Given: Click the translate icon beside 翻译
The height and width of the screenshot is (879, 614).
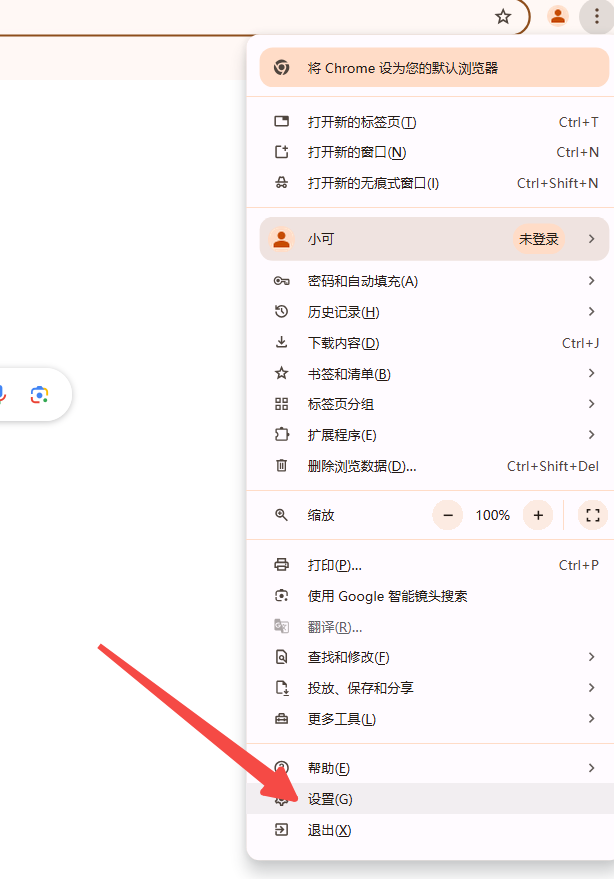Looking at the screenshot, I should tap(281, 626).
